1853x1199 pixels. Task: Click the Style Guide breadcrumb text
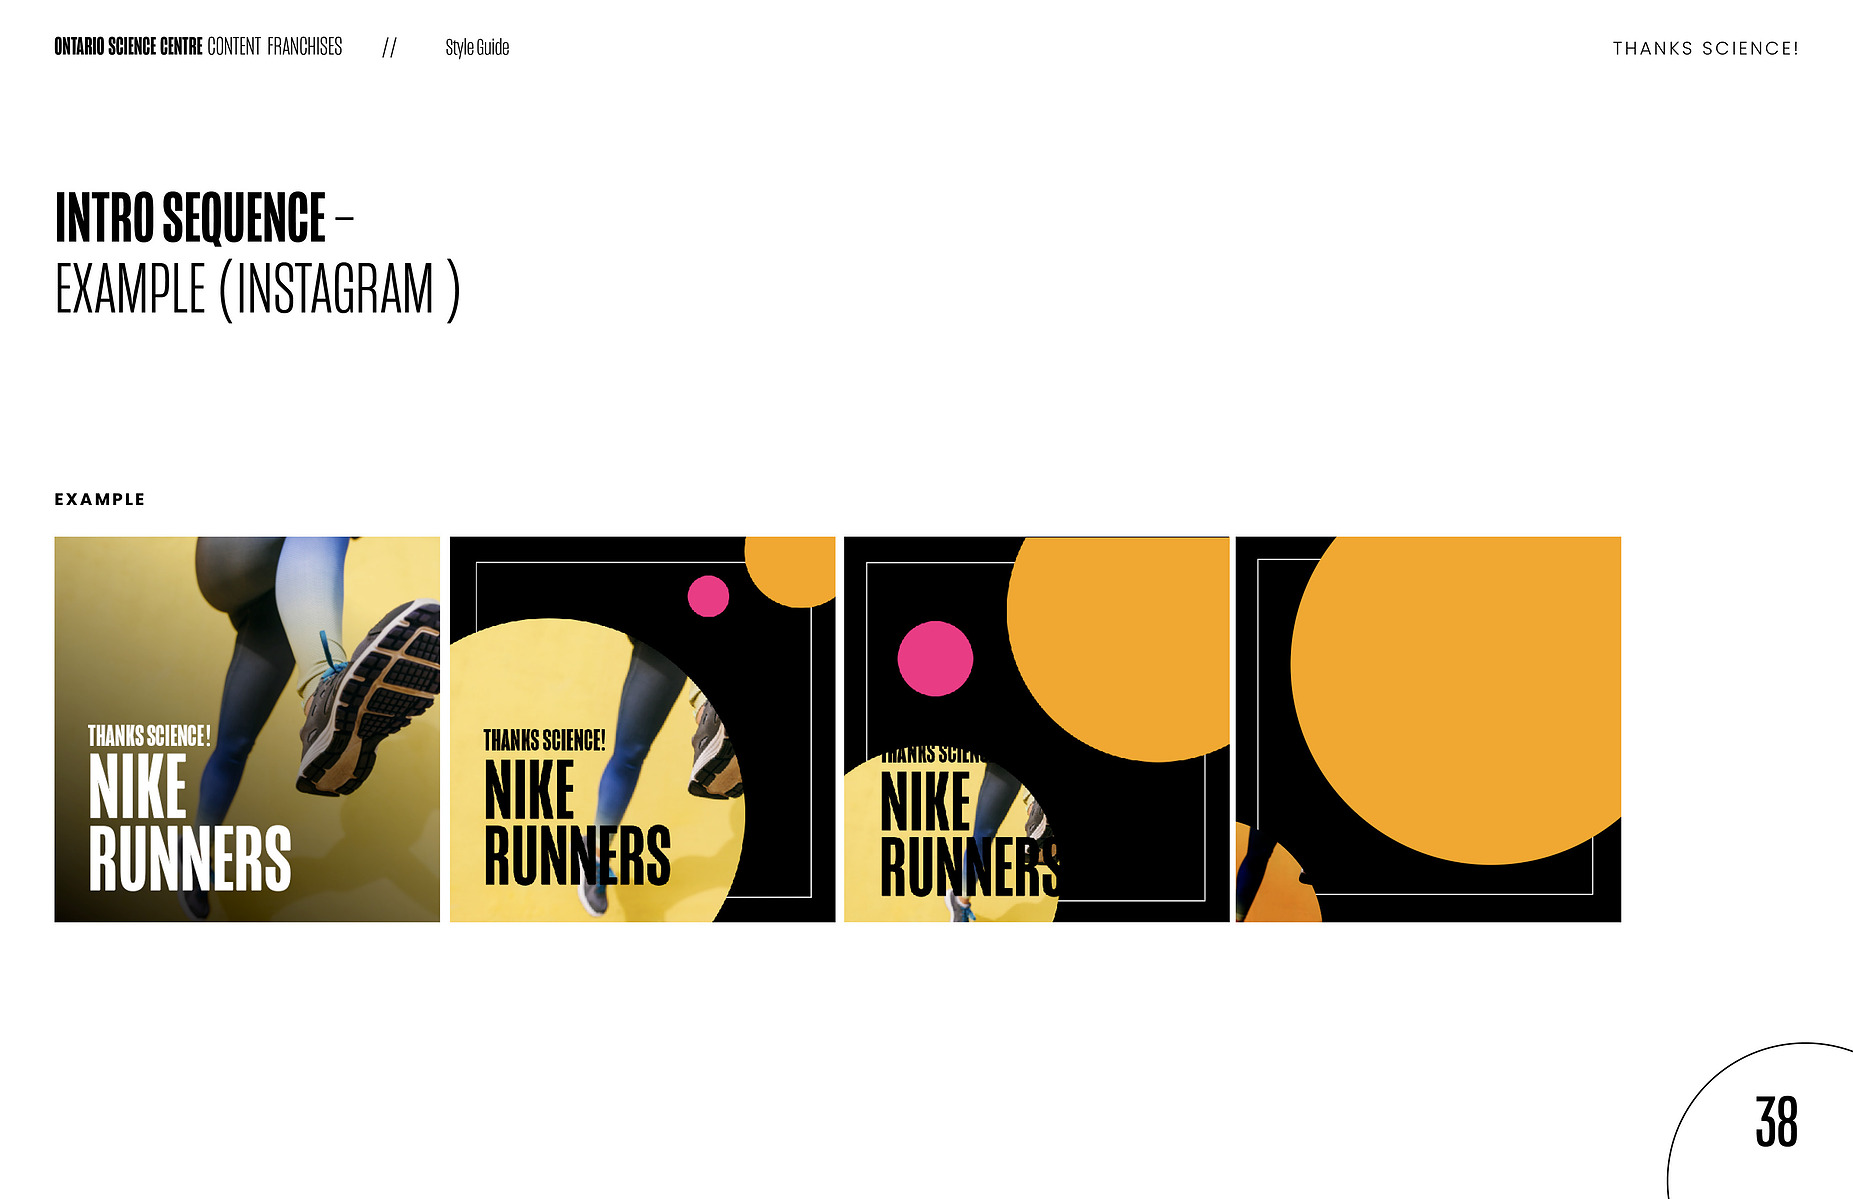coord(477,47)
